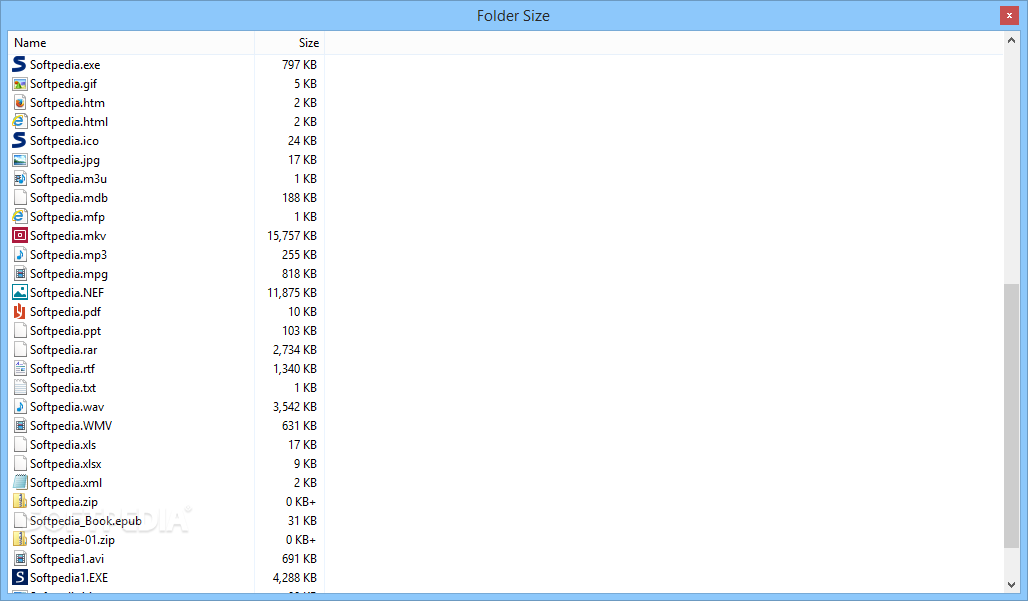Click the scrollbar up arrow
The image size is (1028, 601).
[1011, 41]
